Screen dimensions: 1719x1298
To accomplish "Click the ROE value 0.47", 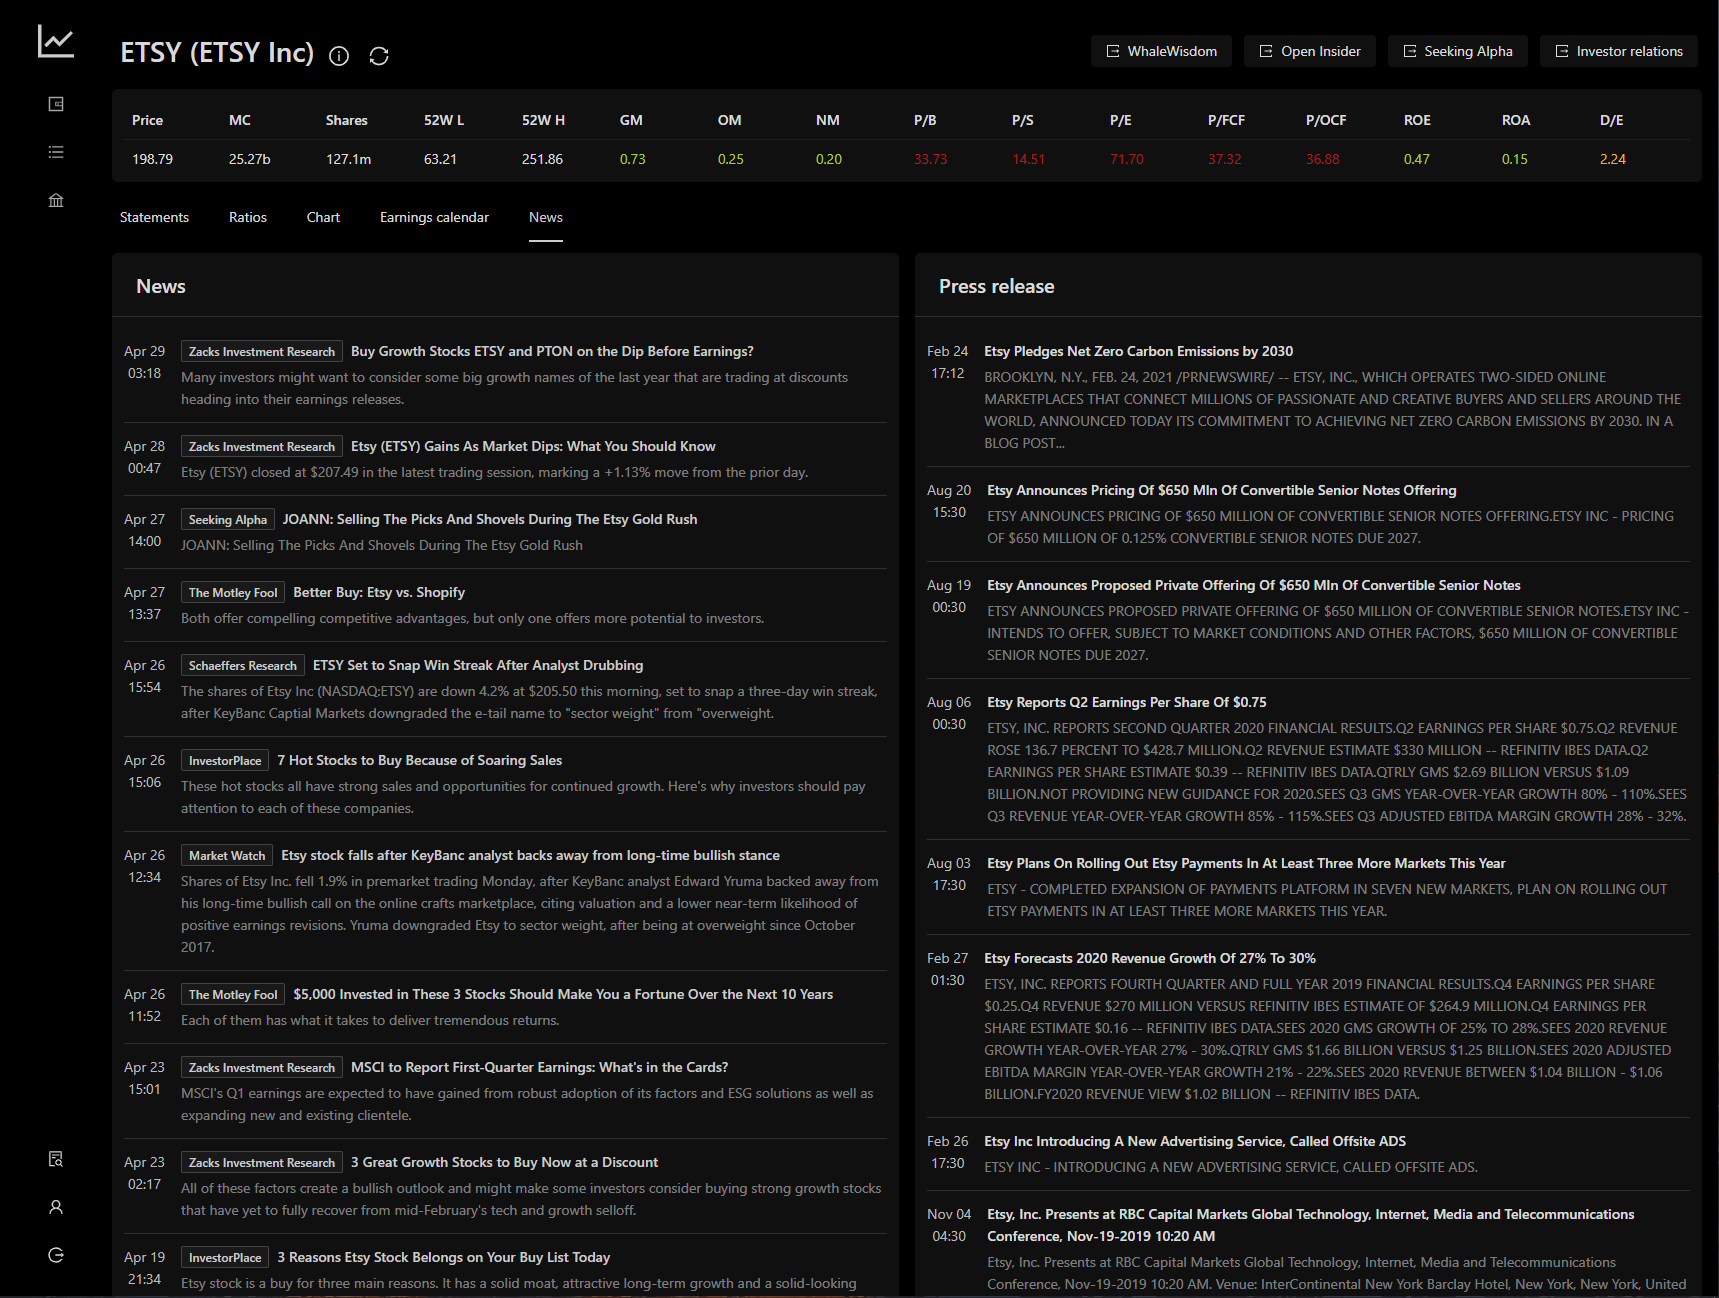I will tap(1416, 159).
